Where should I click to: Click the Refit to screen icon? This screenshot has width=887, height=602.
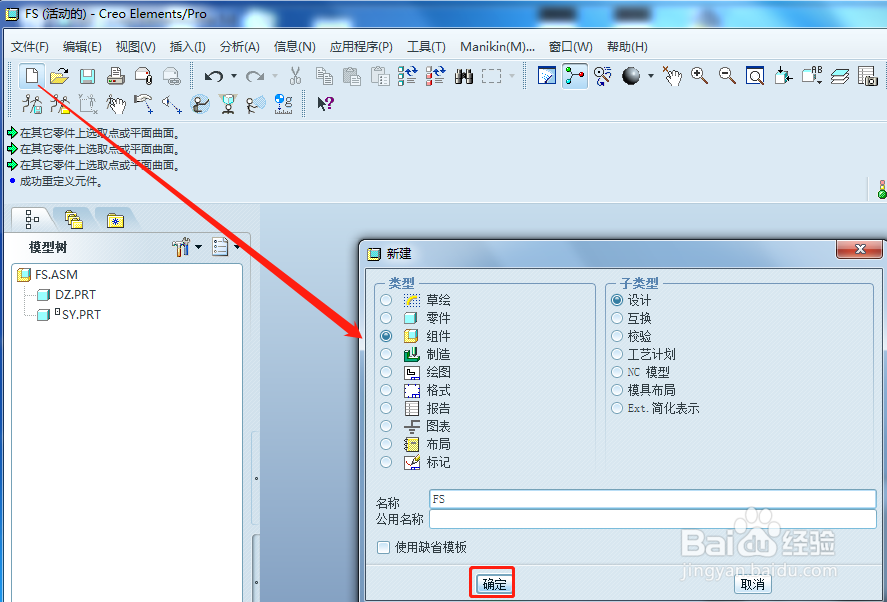[x=755, y=76]
